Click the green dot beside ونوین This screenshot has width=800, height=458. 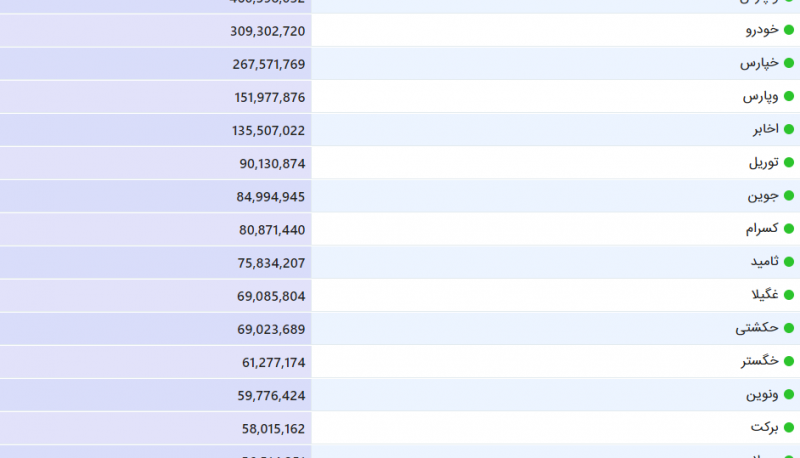789,395
